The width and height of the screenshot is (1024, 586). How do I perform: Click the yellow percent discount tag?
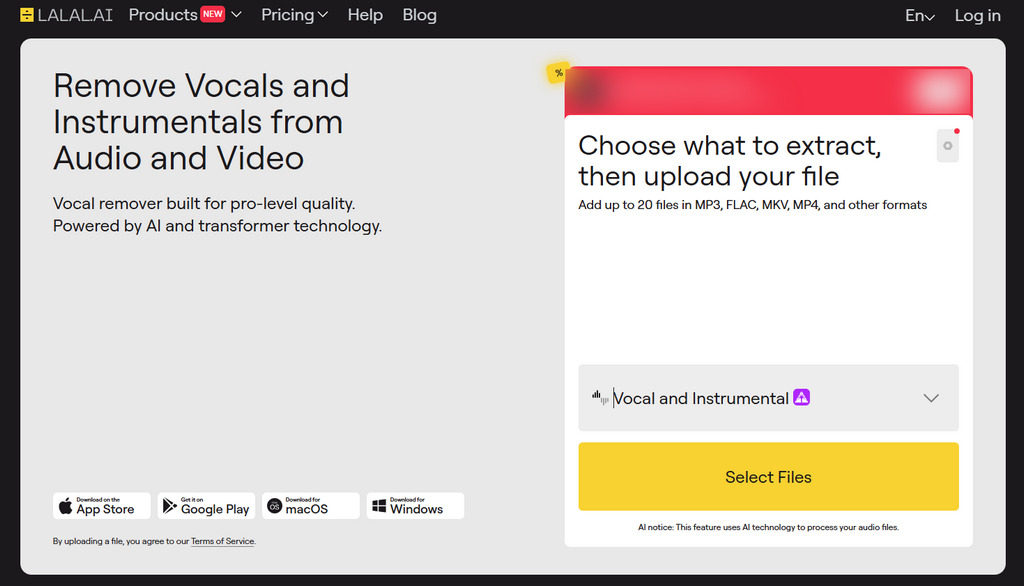pyautogui.click(x=558, y=73)
